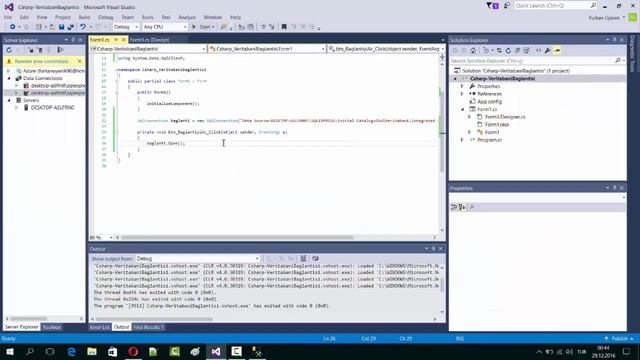Viewport: 640px width, 360px height.
Task: Open the Find Results 1 tab
Action: (x=149, y=327)
